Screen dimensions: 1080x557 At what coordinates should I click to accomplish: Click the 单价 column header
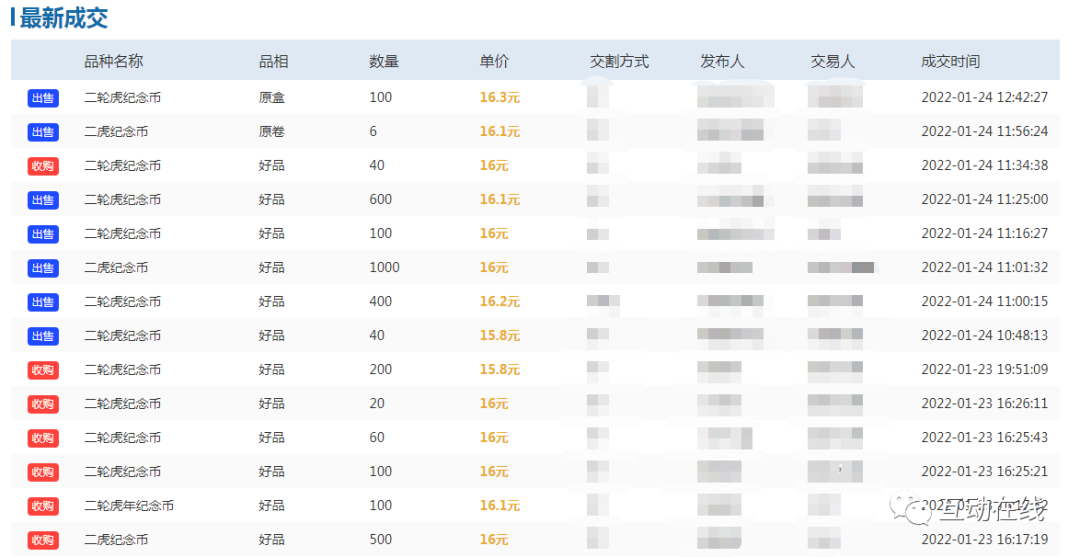494,61
